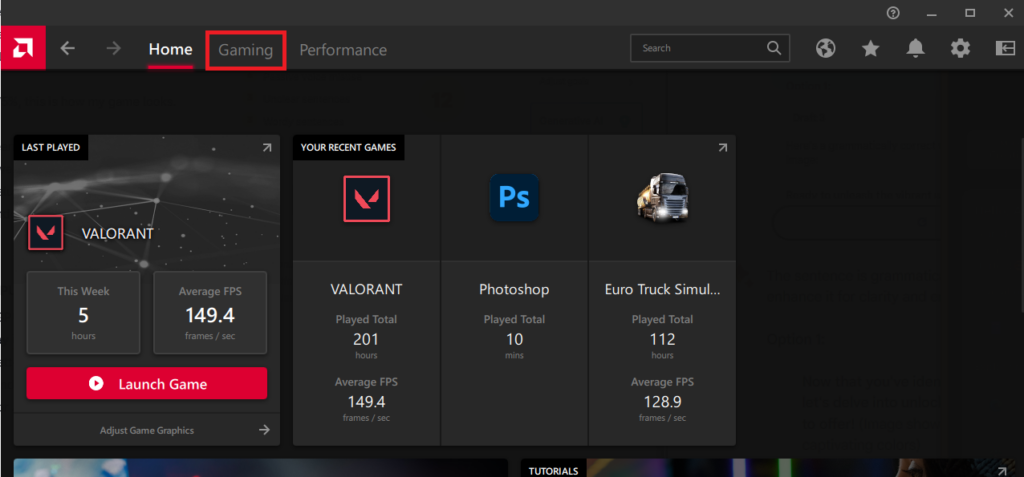Screen dimensions: 1024x477
Task: Toggle the sidebar panel icon
Action: tap(1005, 49)
